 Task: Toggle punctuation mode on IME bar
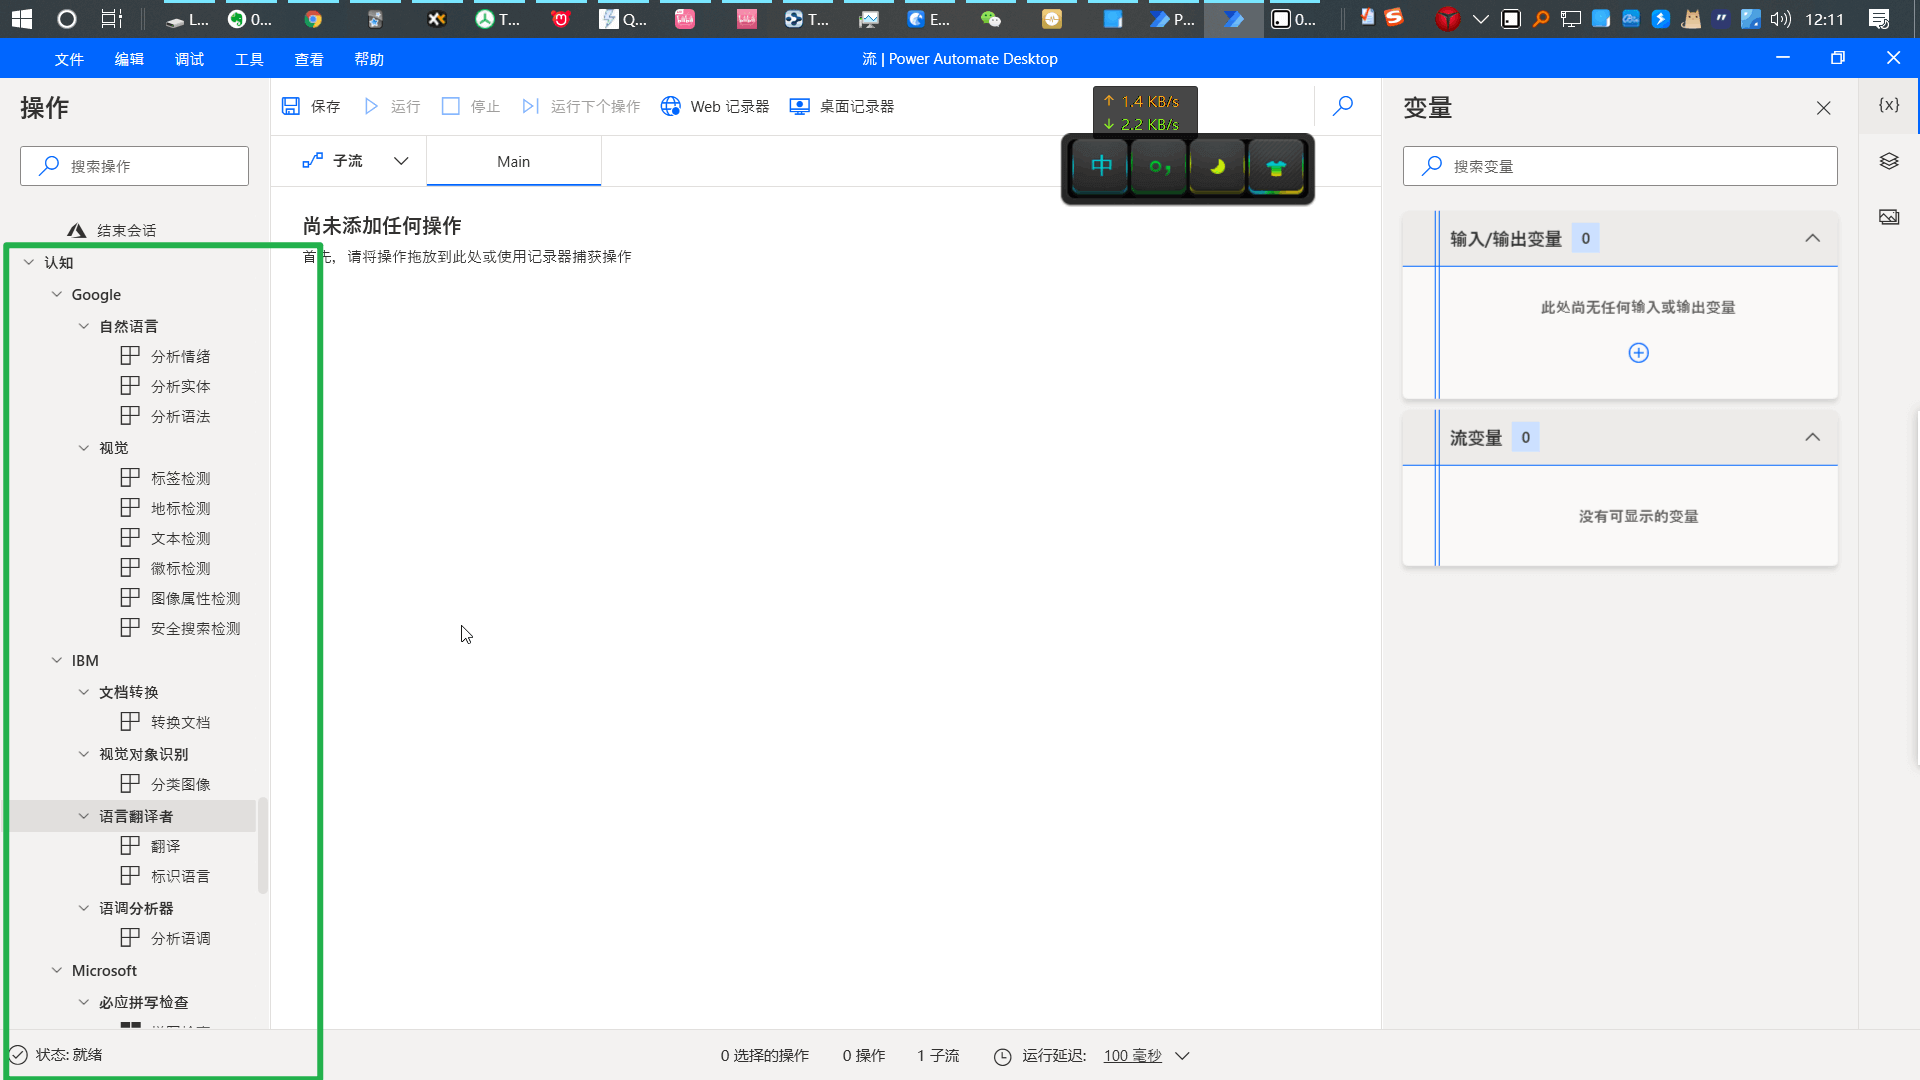[1159, 166]
